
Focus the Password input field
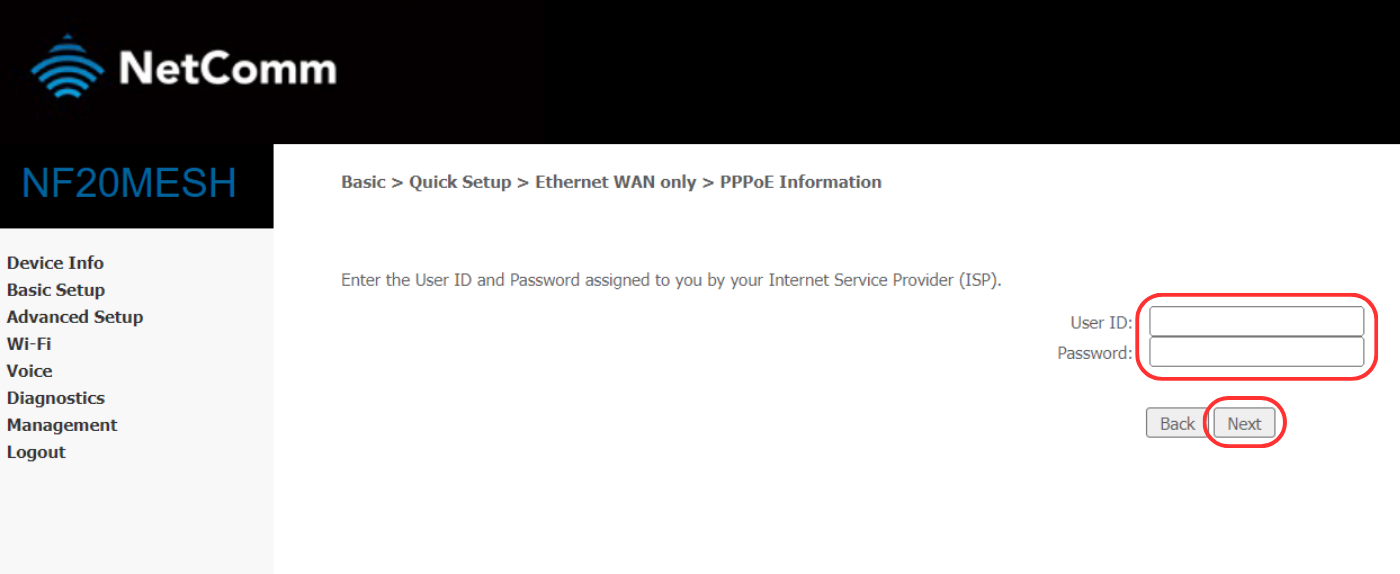[1257, 352]
